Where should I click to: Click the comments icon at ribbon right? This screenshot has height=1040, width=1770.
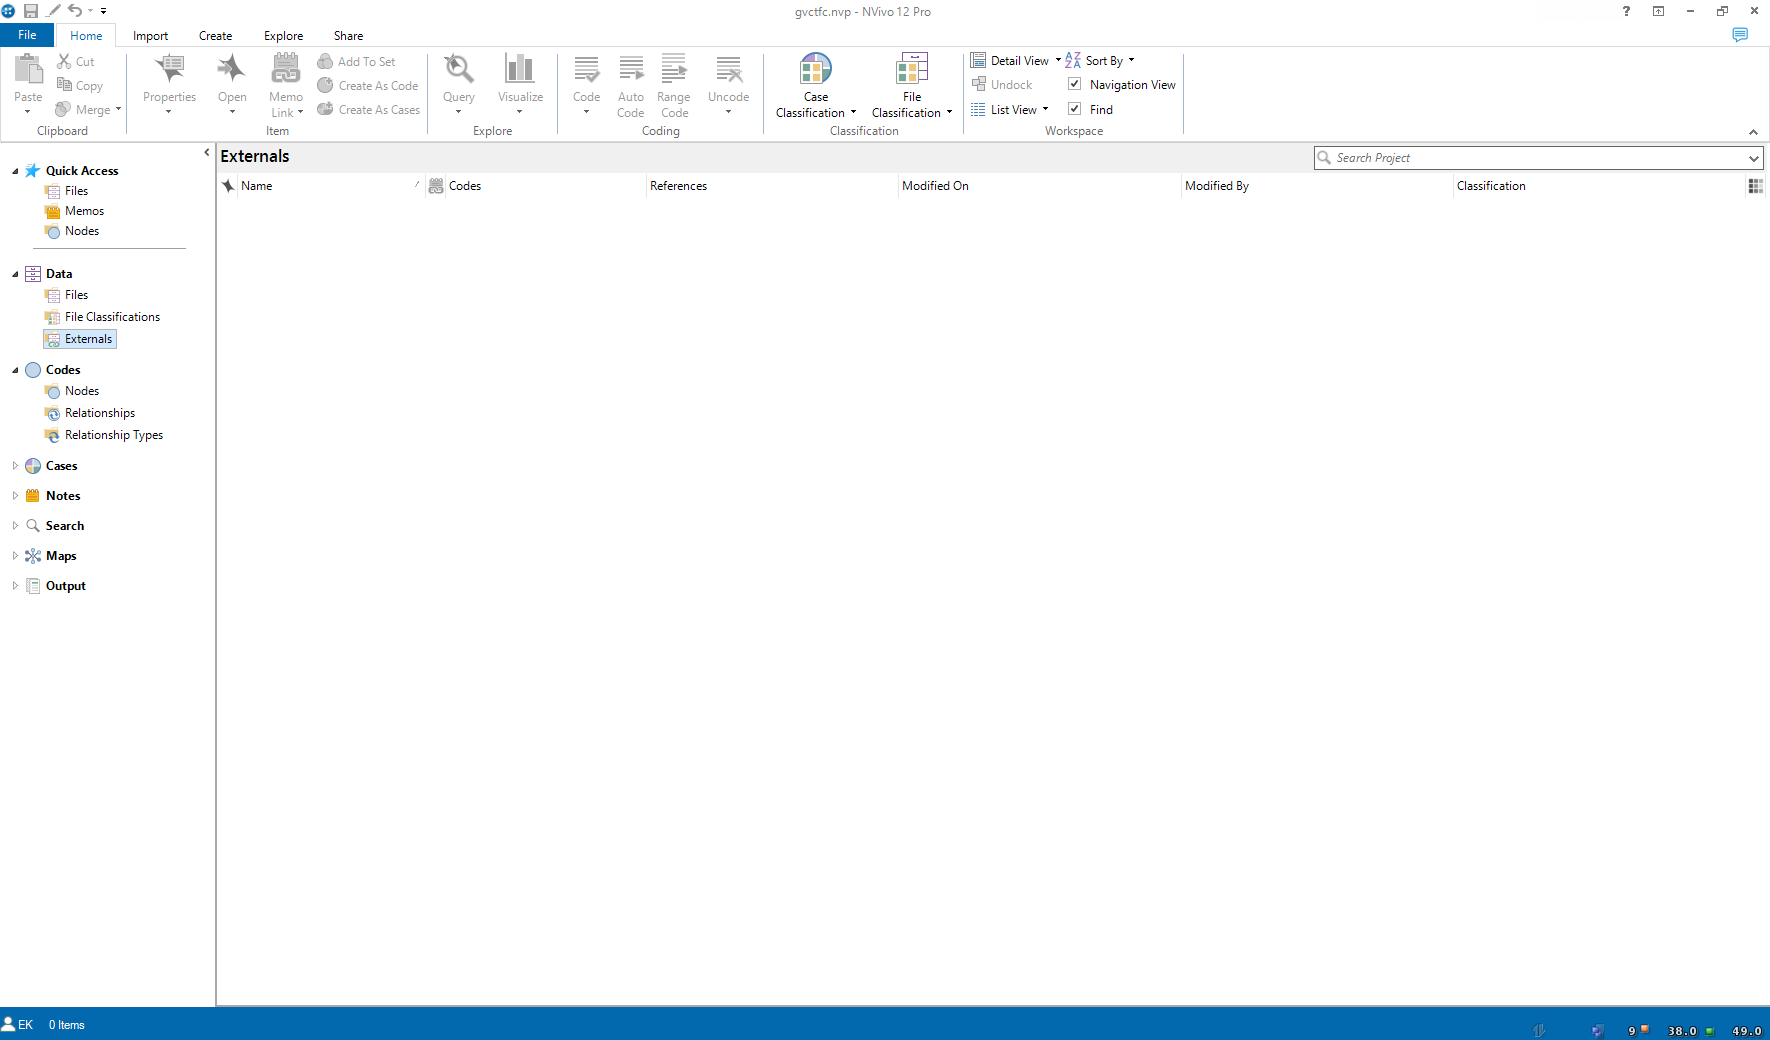pos(1740,35)
